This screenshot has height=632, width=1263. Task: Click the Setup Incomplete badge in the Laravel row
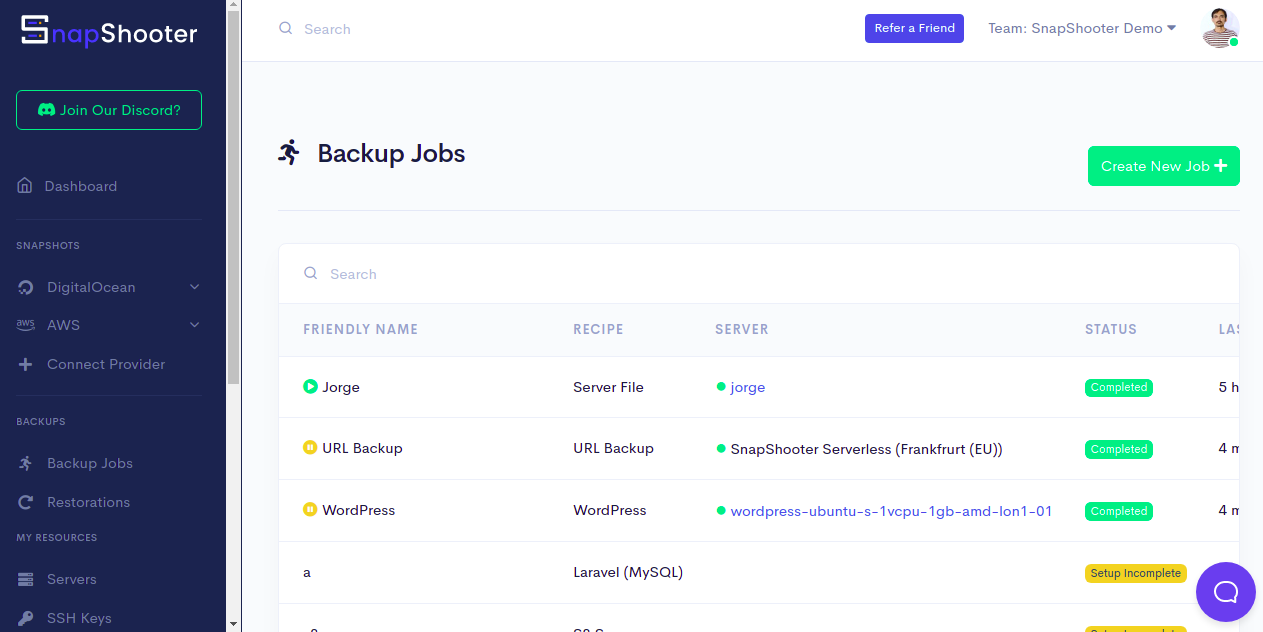tap(1136, 573)
